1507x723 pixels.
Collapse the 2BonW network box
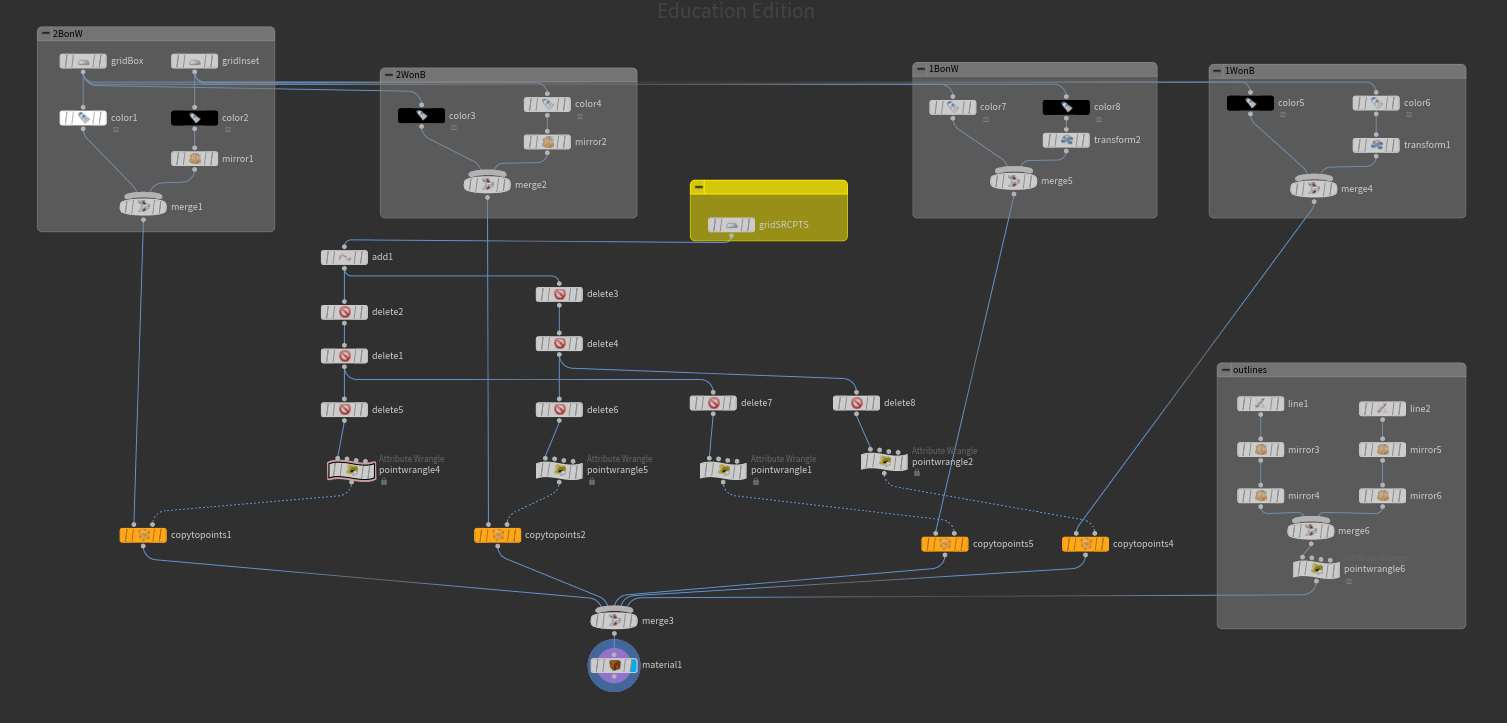45,34
